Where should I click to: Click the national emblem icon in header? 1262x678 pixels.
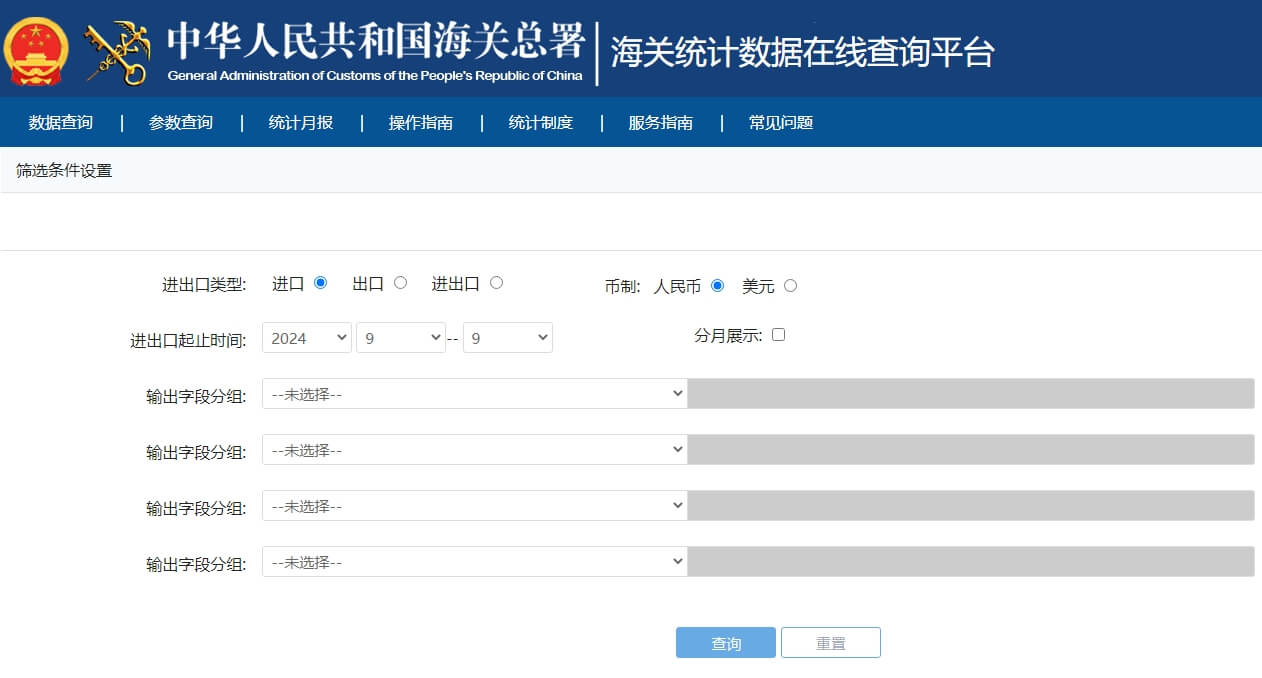(36, 50)
